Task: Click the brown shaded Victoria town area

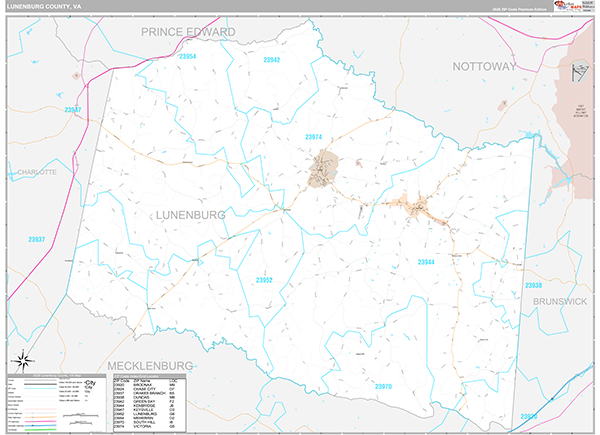Action: 324,169
